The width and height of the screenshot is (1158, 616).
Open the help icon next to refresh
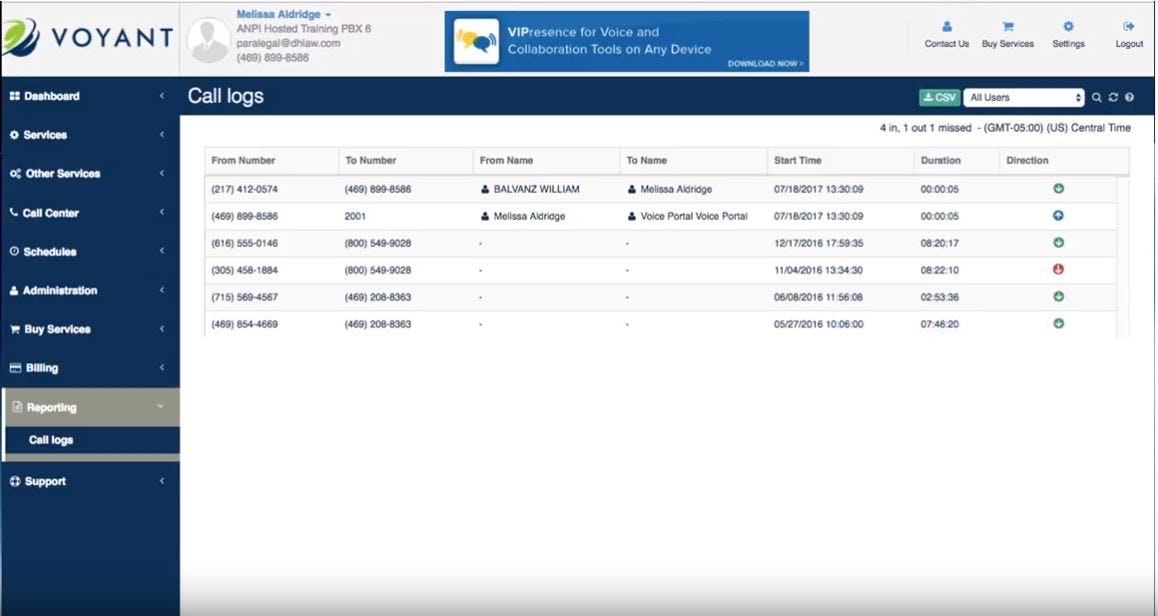point(1128,97)
